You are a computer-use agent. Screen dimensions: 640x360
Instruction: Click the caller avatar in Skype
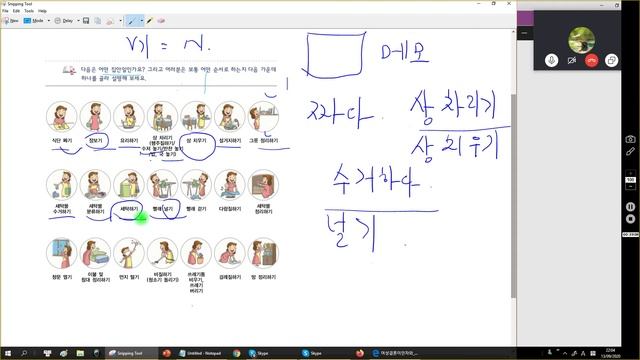point(582,40)
